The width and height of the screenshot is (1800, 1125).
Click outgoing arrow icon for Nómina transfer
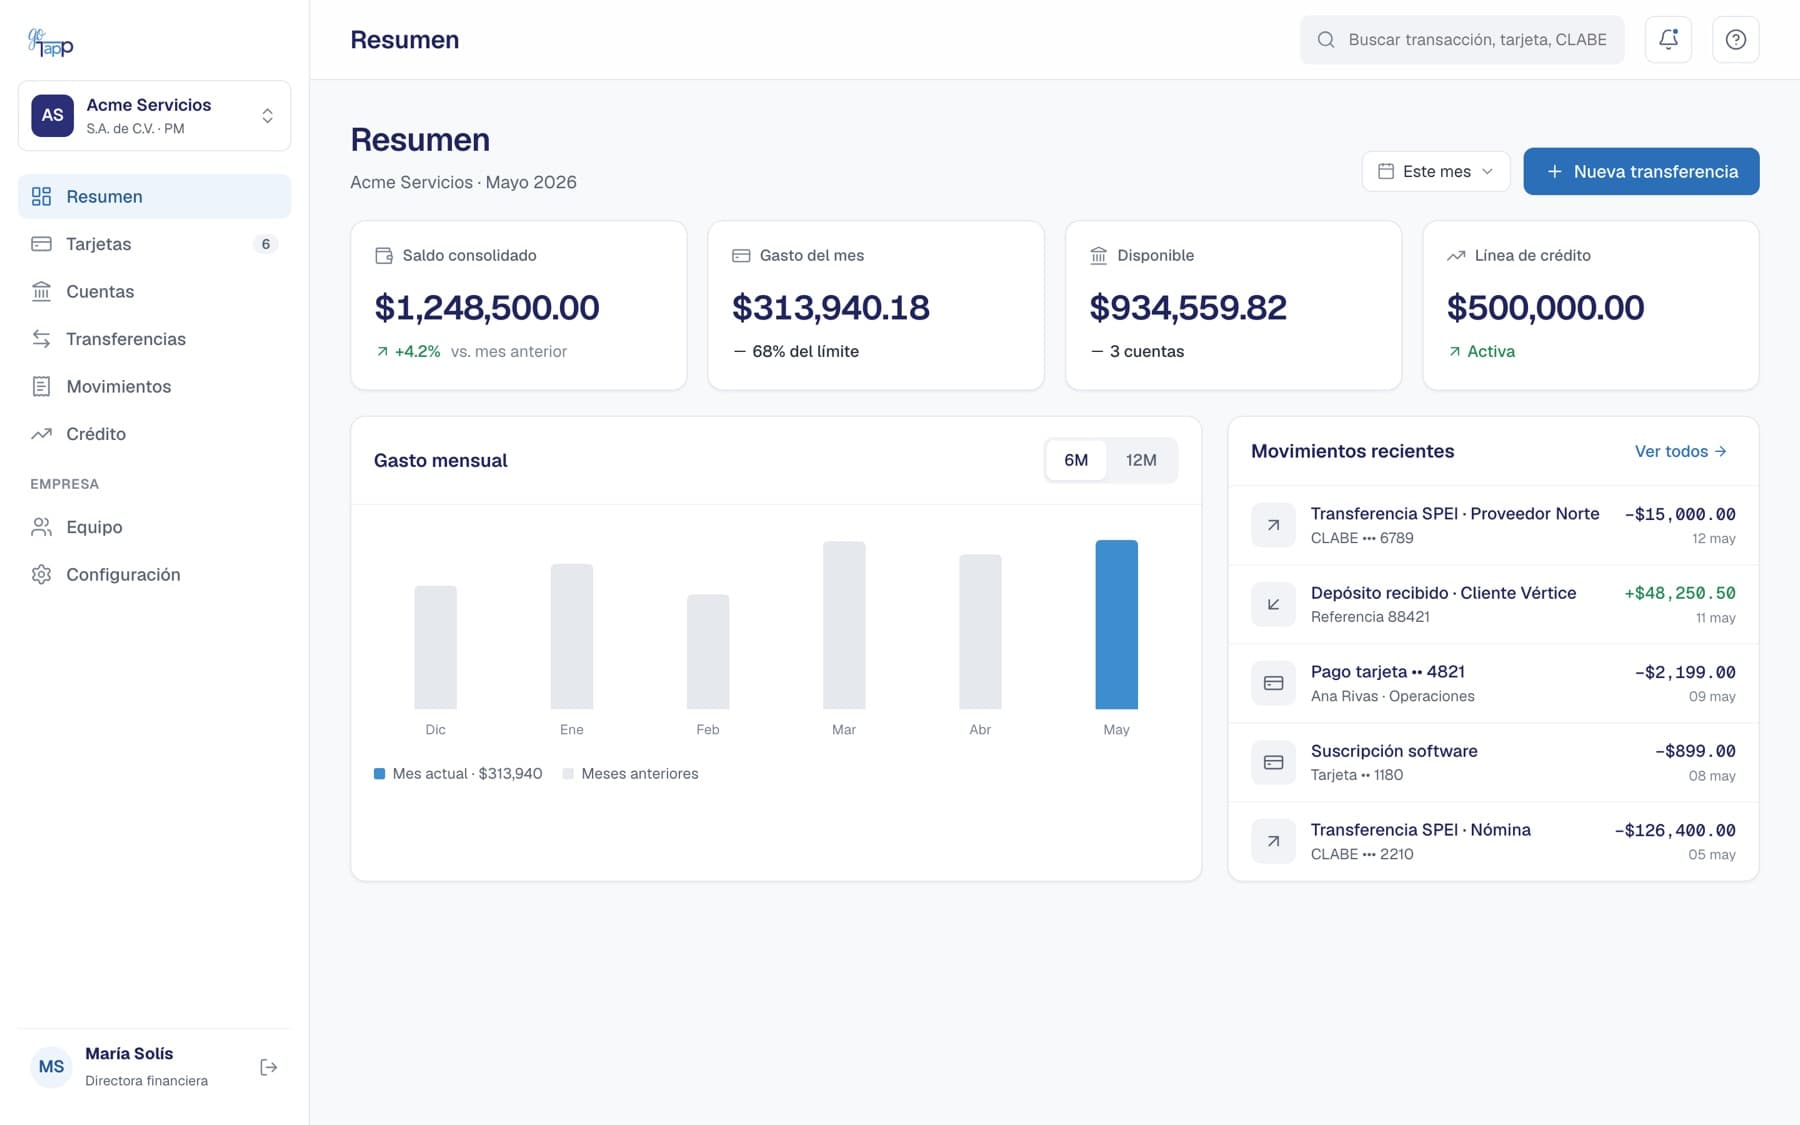pos(1273,841)
